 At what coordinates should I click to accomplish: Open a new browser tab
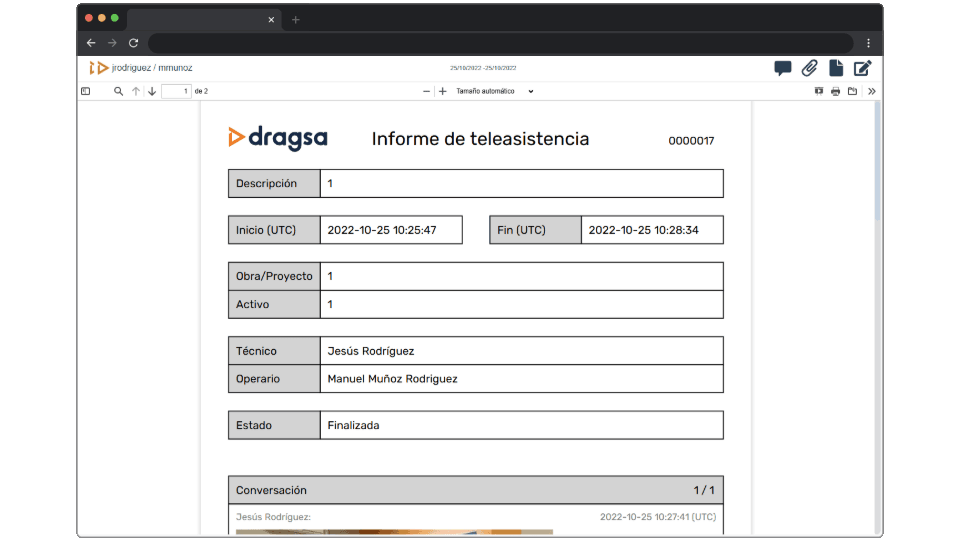[x=296, y=20]
